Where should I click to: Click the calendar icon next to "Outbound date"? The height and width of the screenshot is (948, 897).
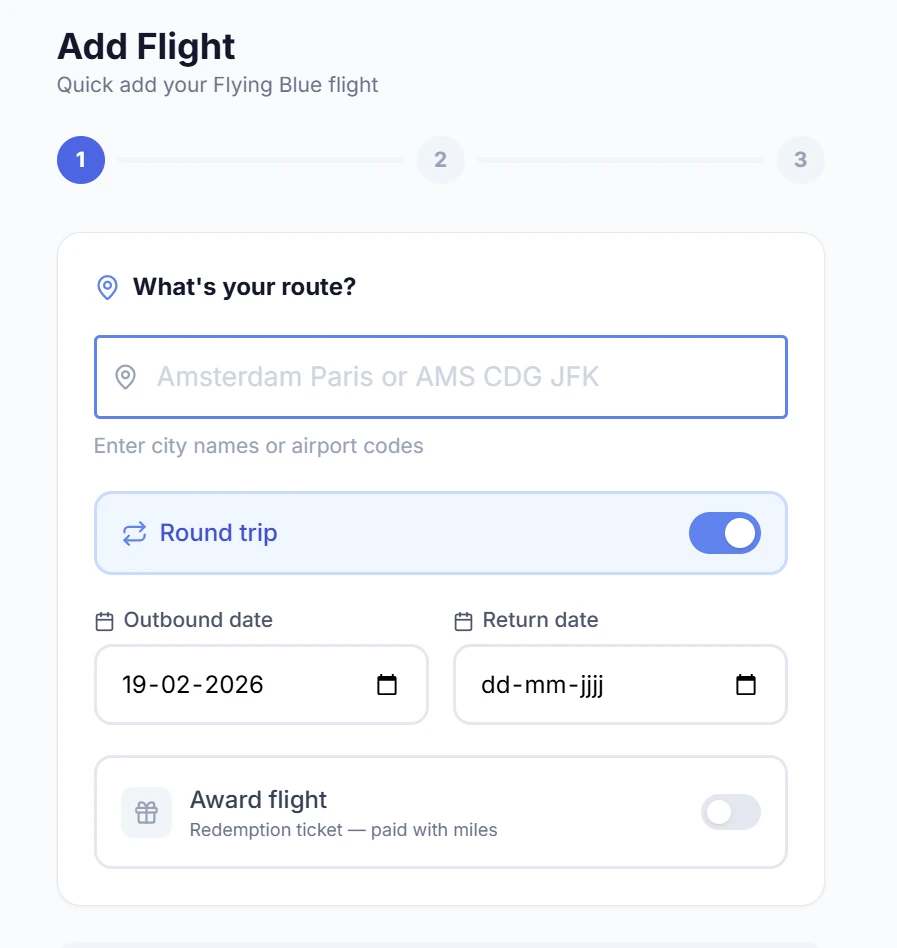(x=104, y=620)
